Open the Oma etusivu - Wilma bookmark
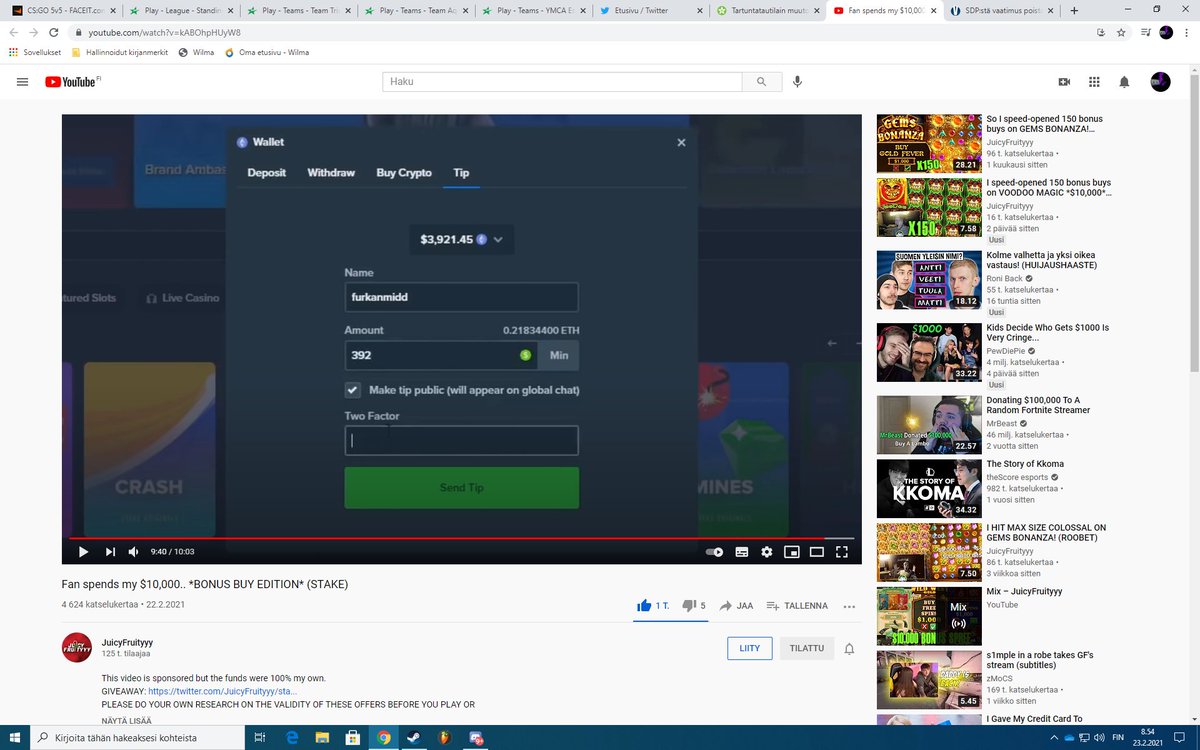 [x=267, y=52]
